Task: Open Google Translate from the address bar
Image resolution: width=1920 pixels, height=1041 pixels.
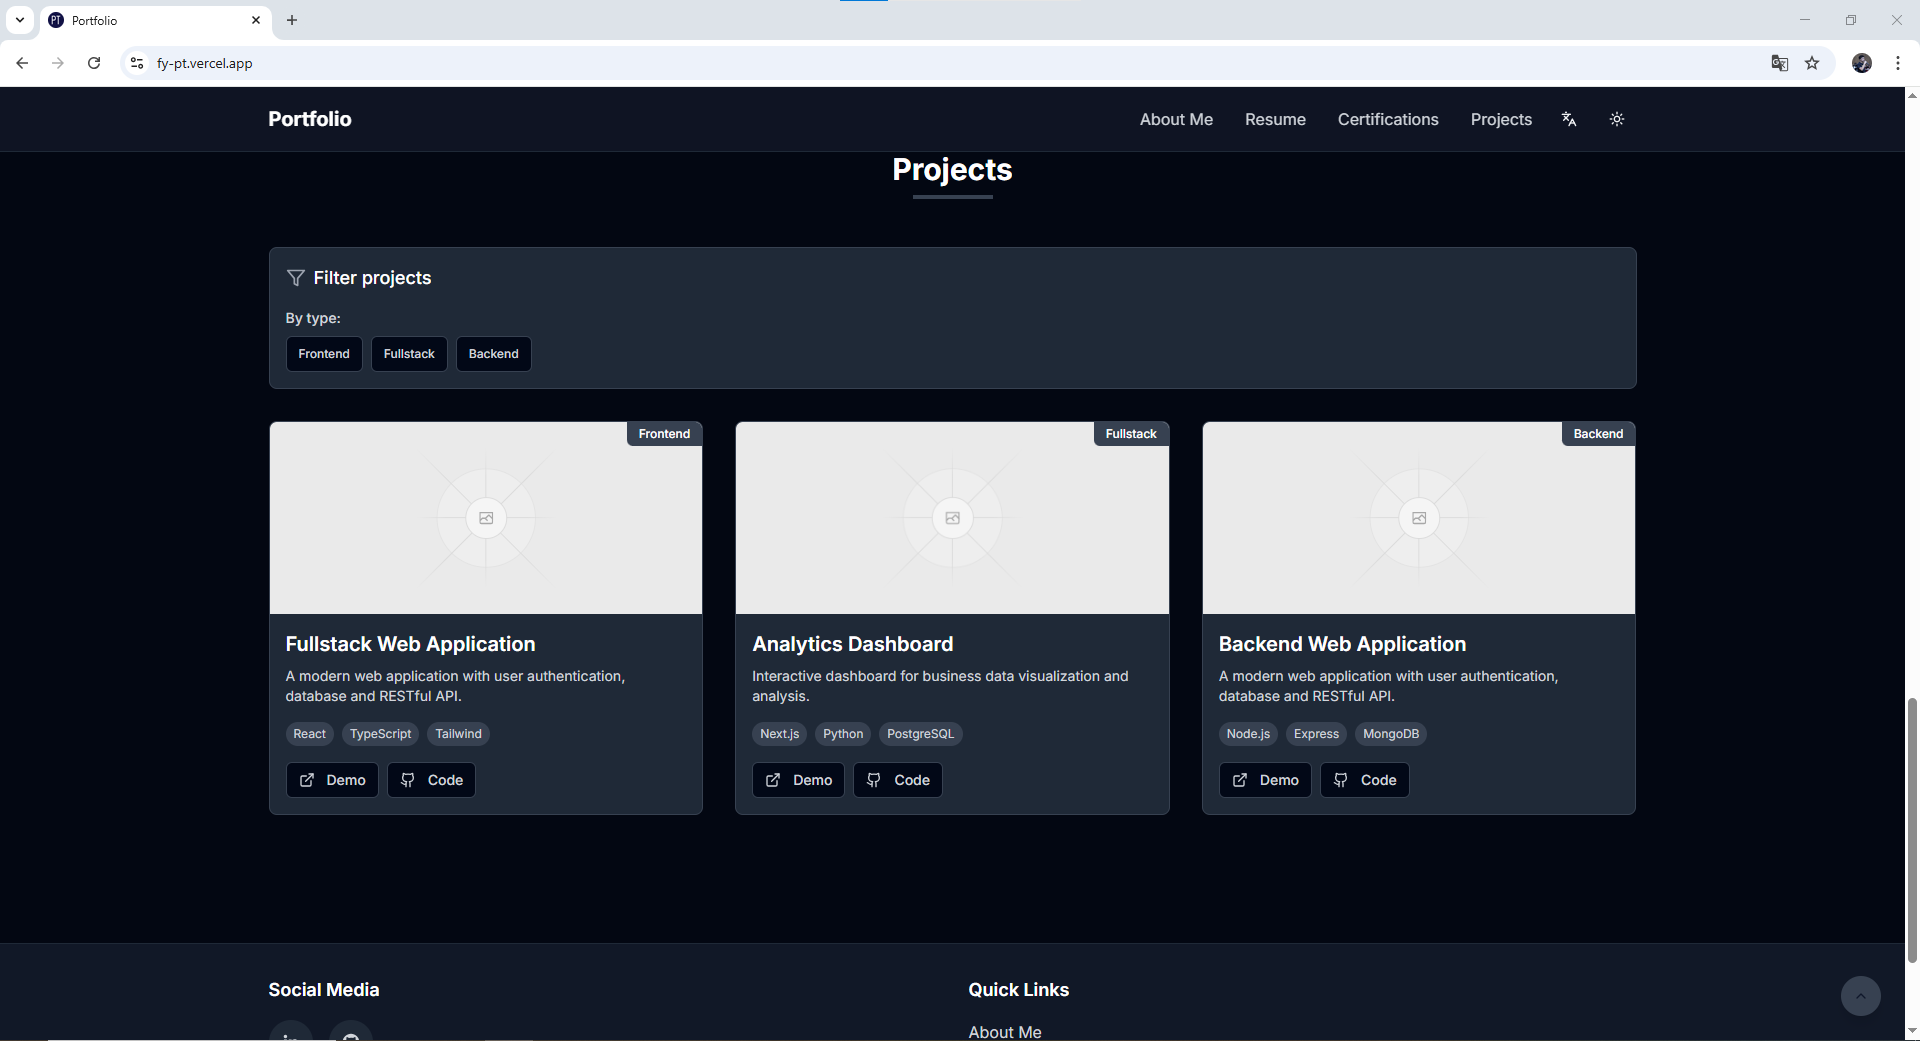Action: click(1779, 63)
